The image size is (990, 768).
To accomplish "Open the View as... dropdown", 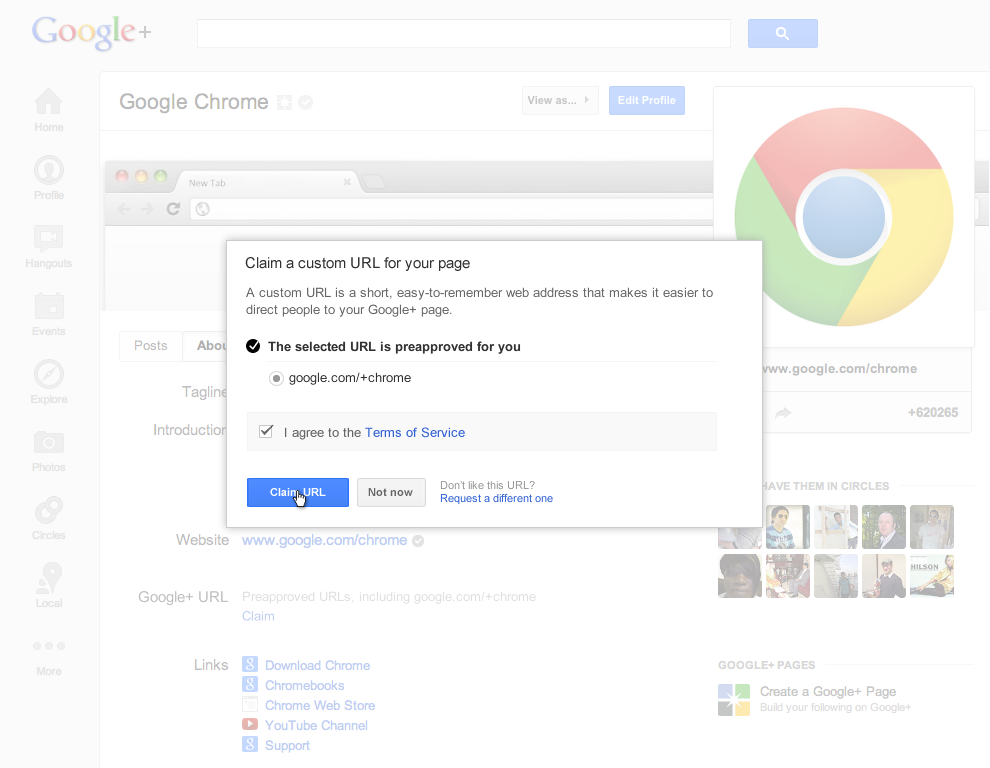I will click(560, 100).
